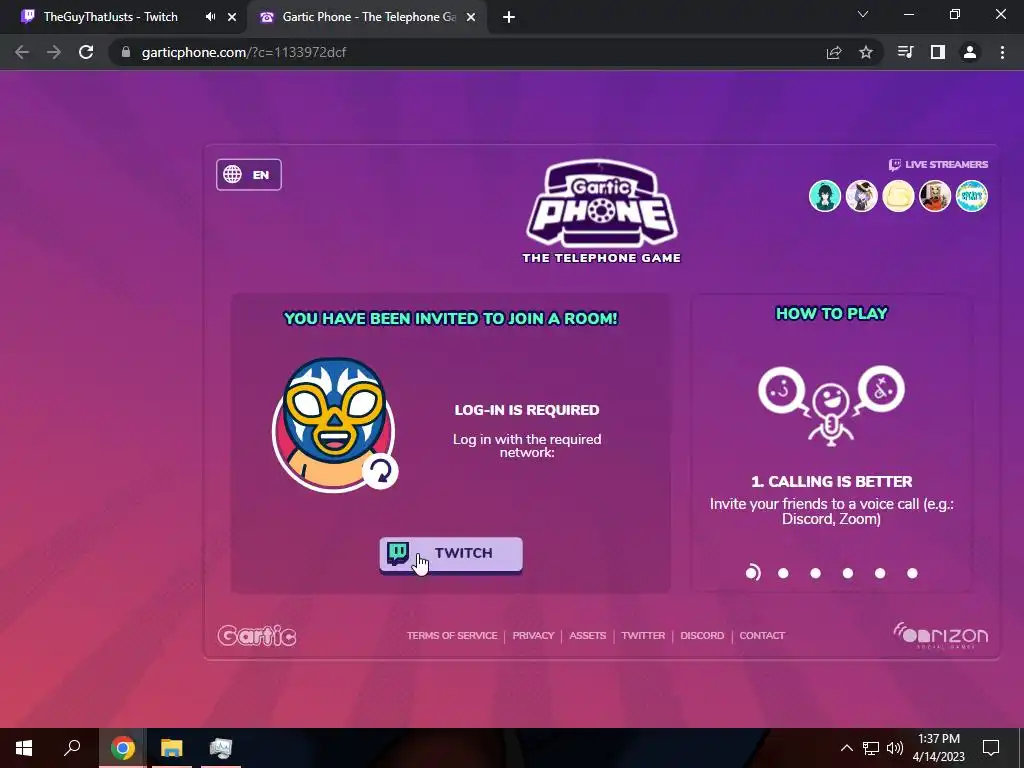Open the first live streamer avatar
The width and height of the screenshot is (1024, 768).
coord(825,196)
